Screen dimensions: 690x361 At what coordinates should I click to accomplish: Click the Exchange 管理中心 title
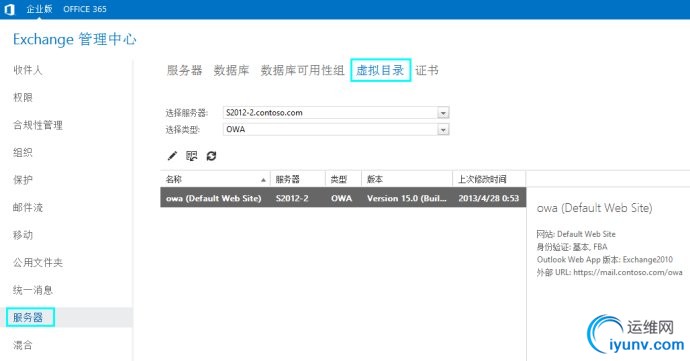[74, 39]
